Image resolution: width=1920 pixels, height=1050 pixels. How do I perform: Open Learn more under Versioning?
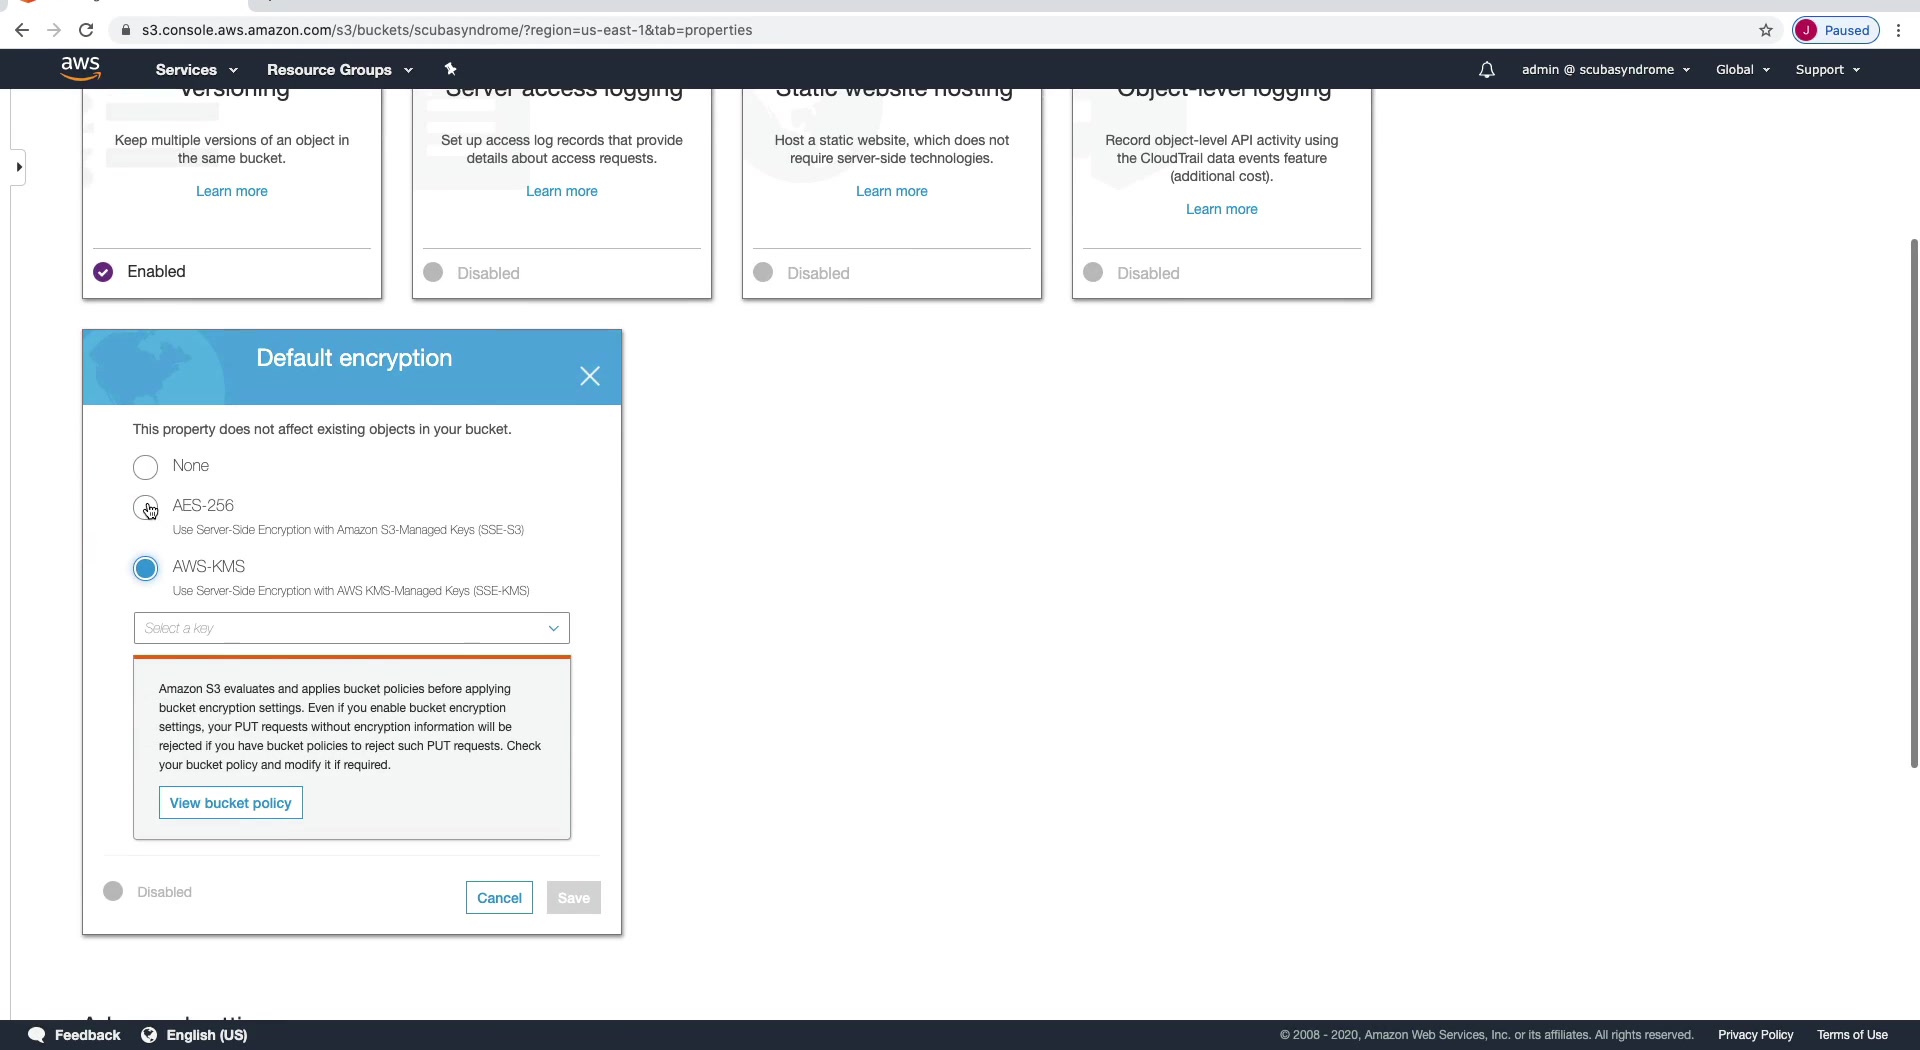232,191
